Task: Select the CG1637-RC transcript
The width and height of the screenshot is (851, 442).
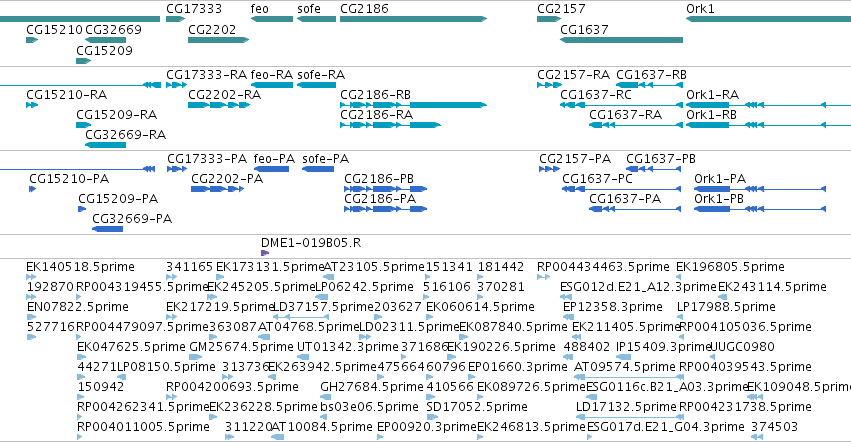Action: point(621,105)
